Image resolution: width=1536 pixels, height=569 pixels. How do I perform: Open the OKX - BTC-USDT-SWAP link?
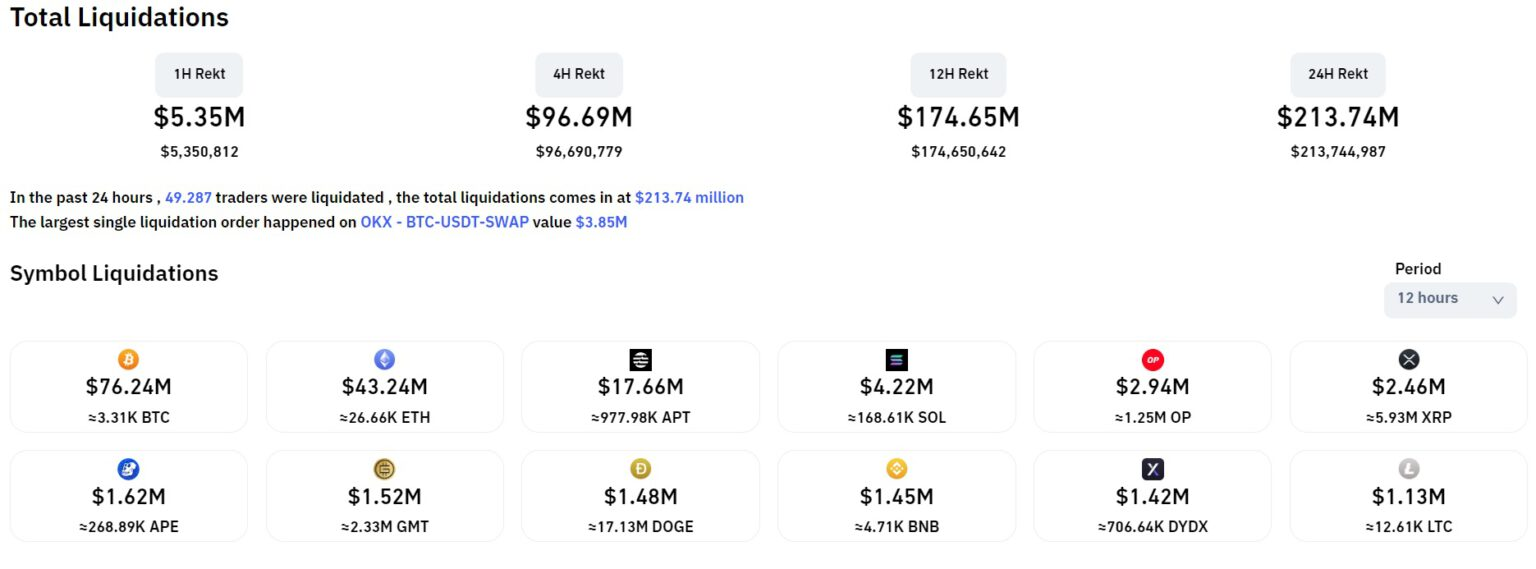click(x=444, y=222)
